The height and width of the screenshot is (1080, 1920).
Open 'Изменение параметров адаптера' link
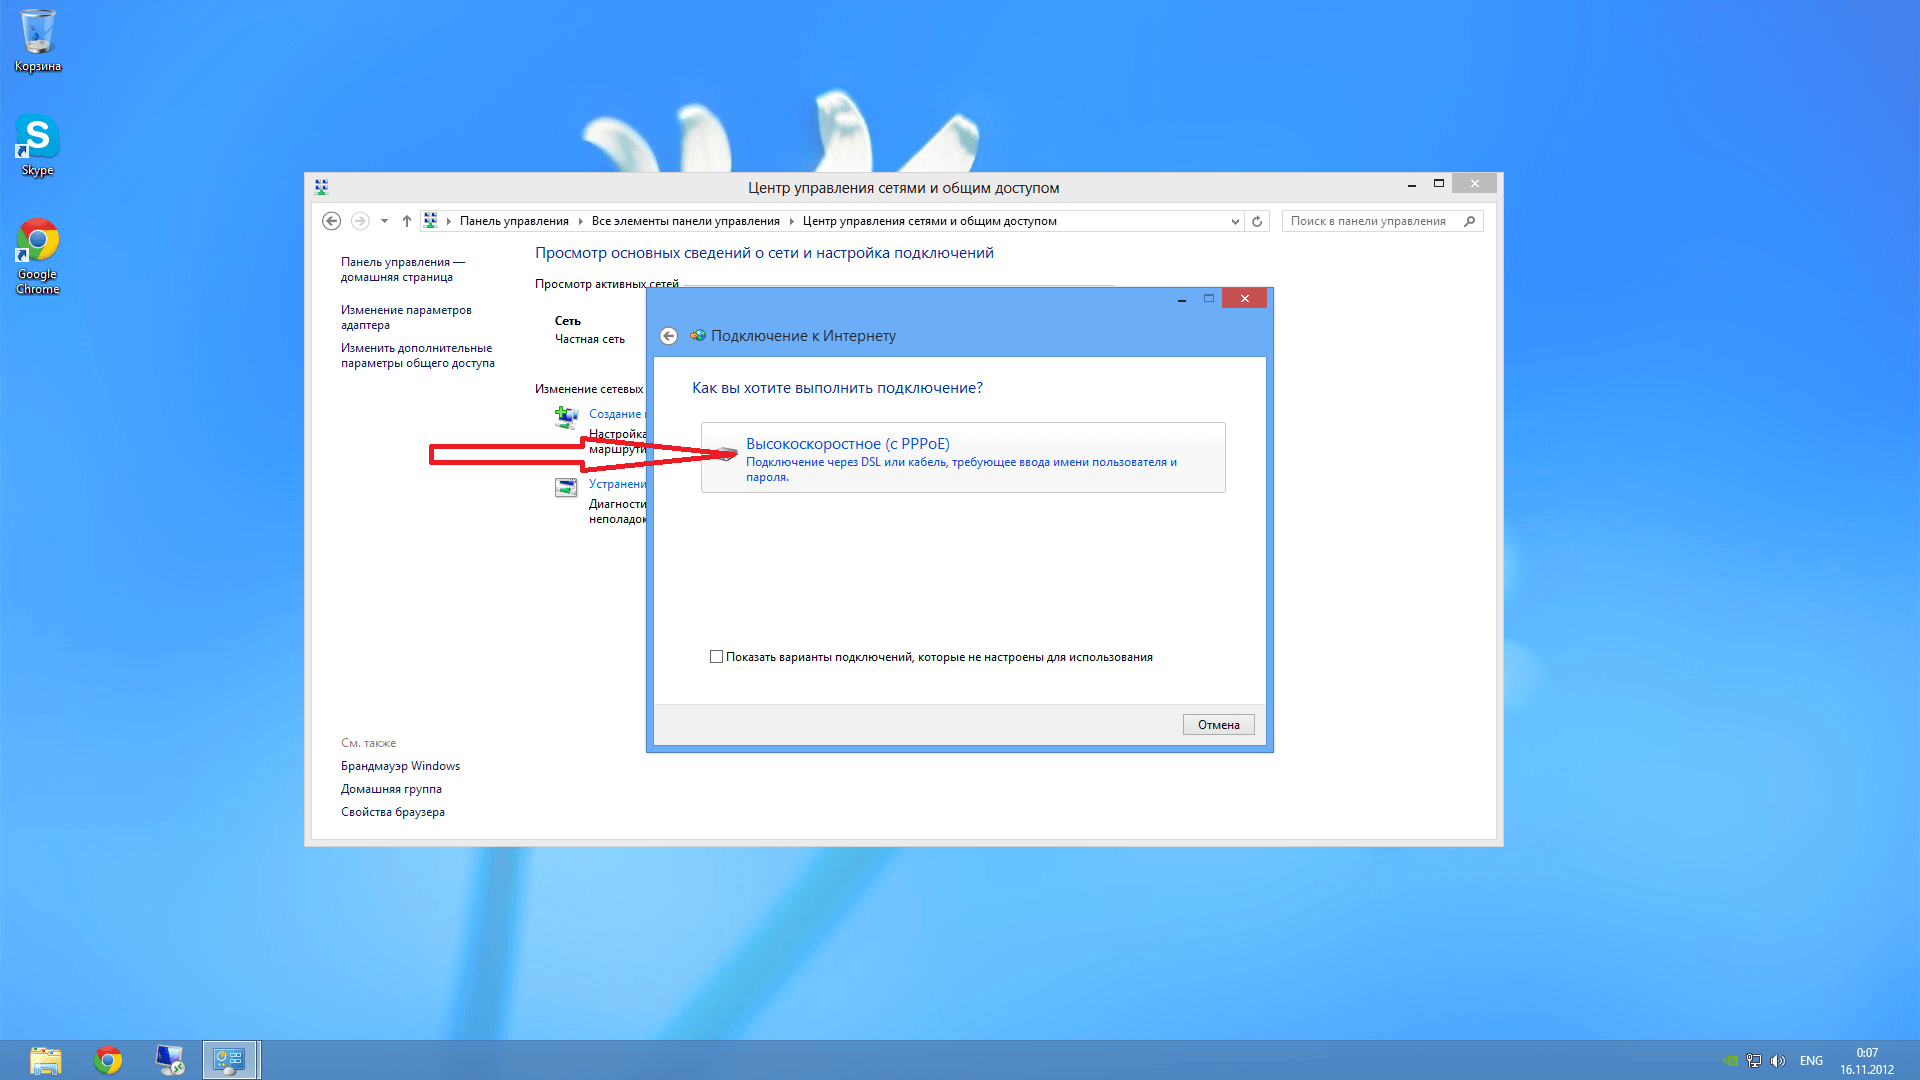pos(406,317)
